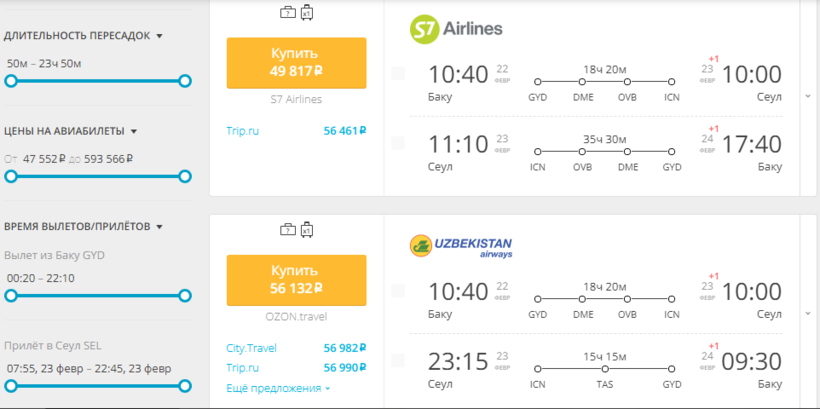Image resolution: width=820 pixels, height=409 pixels.
Task: Click carry-on baggage icon on Uzbekistan ticket
Action: (287, 230)
